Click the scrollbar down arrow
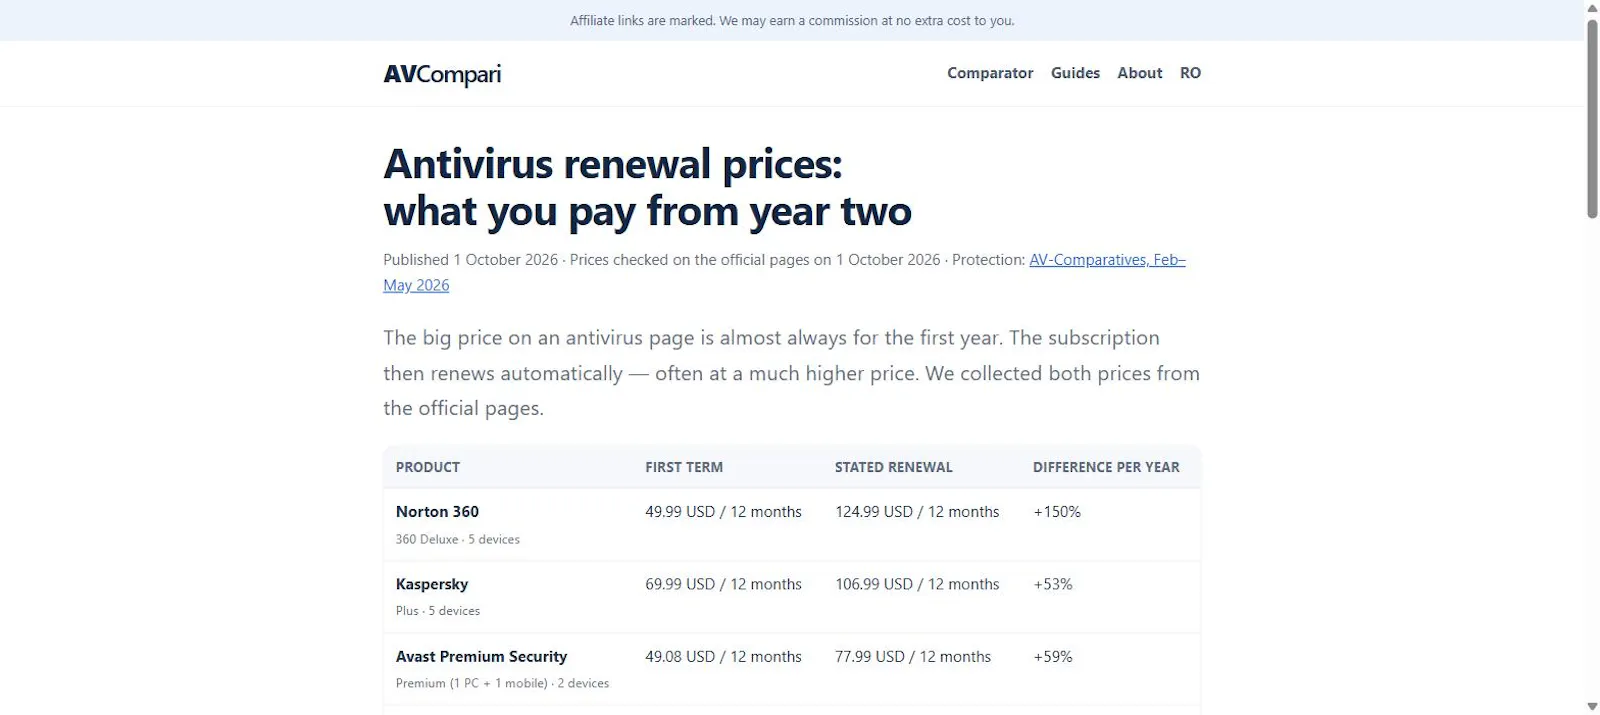 [x=1592, y=707]
